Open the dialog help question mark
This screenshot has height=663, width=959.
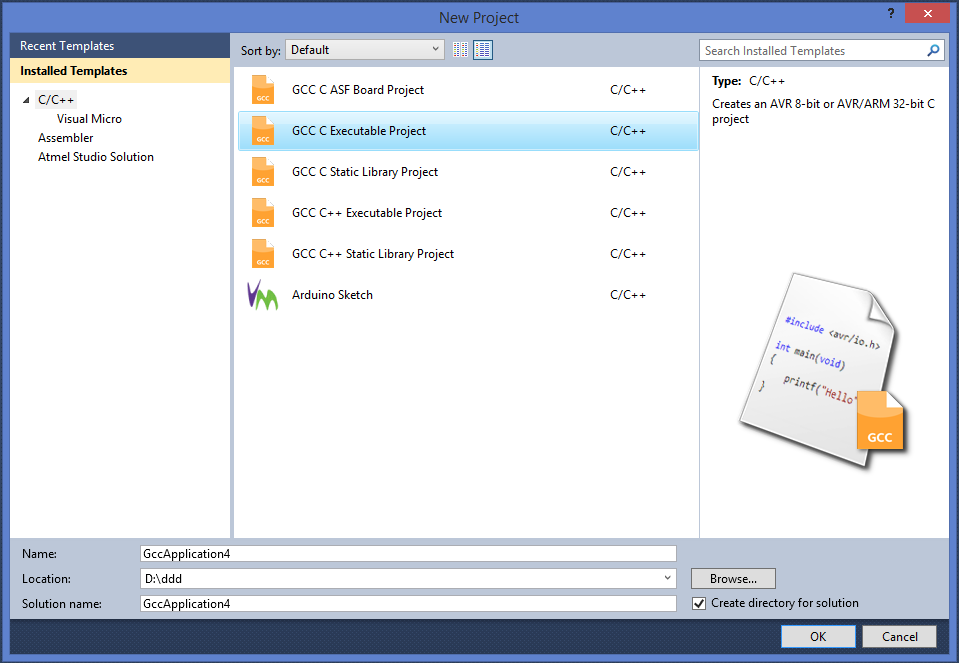891,13
